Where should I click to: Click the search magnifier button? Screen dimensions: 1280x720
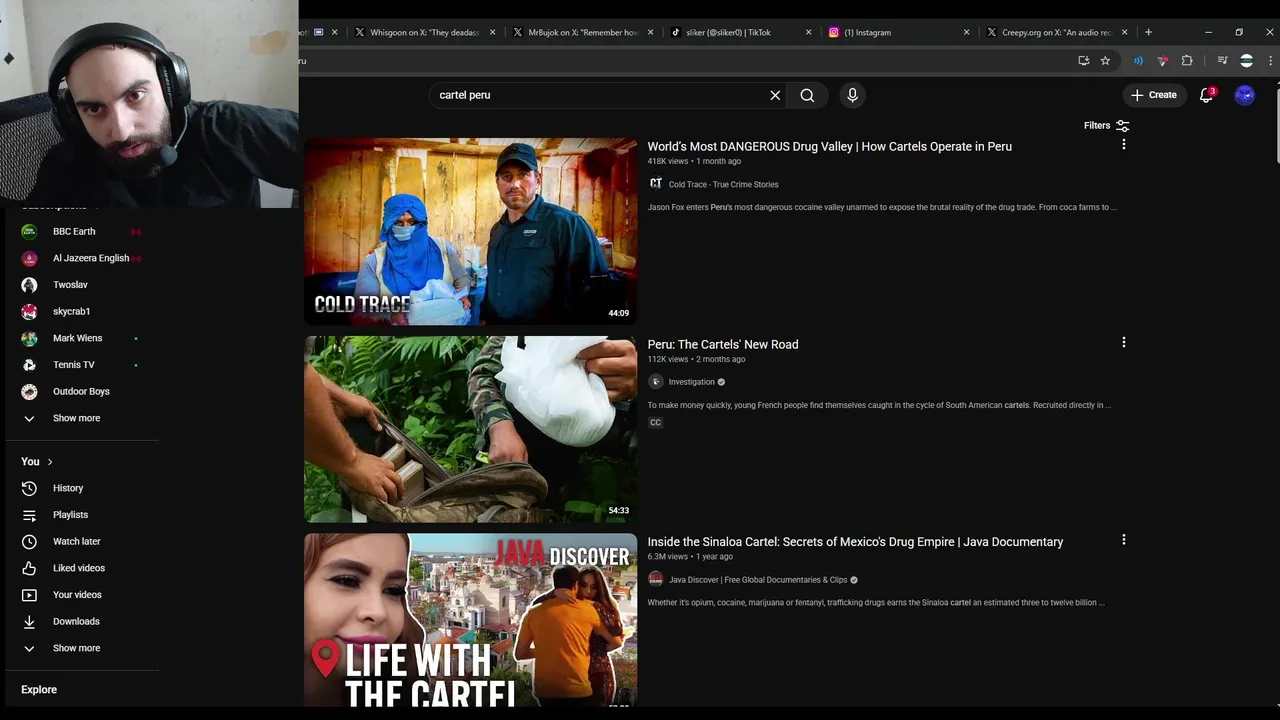807,95
